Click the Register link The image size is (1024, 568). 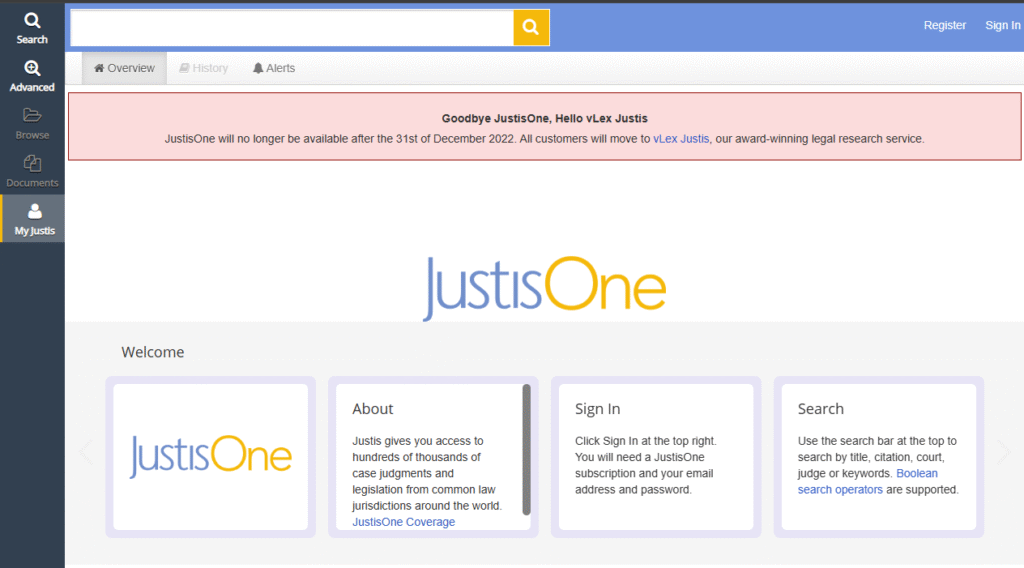[944, 25]
